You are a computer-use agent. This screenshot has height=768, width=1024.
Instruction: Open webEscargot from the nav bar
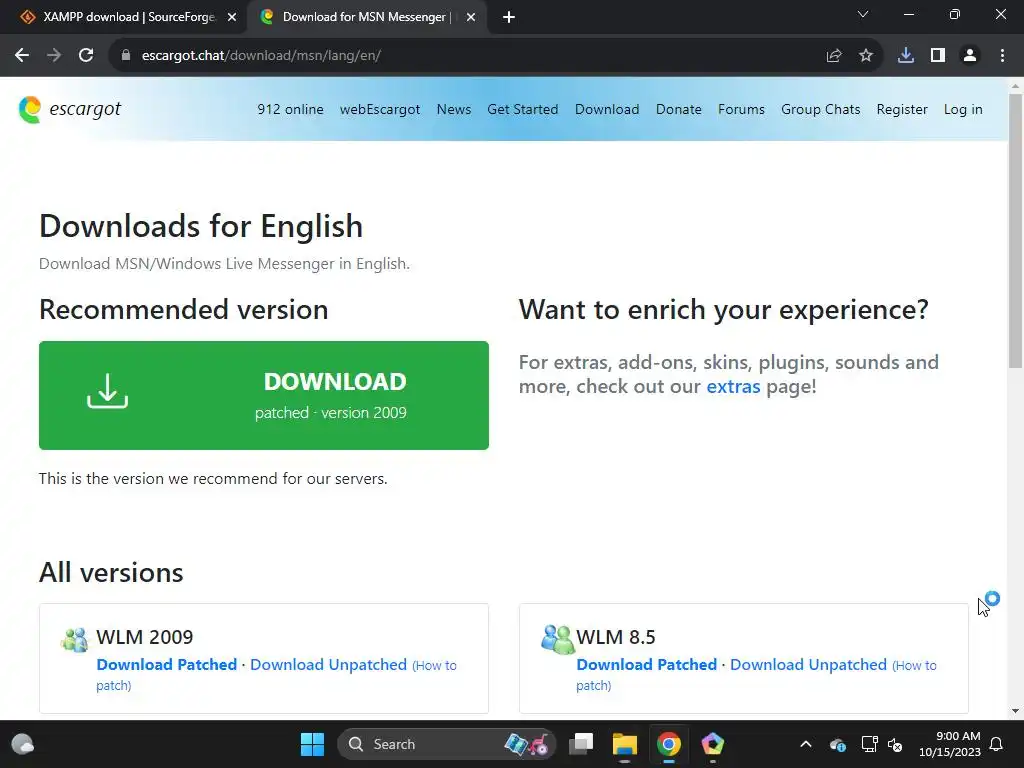[379, 109]
